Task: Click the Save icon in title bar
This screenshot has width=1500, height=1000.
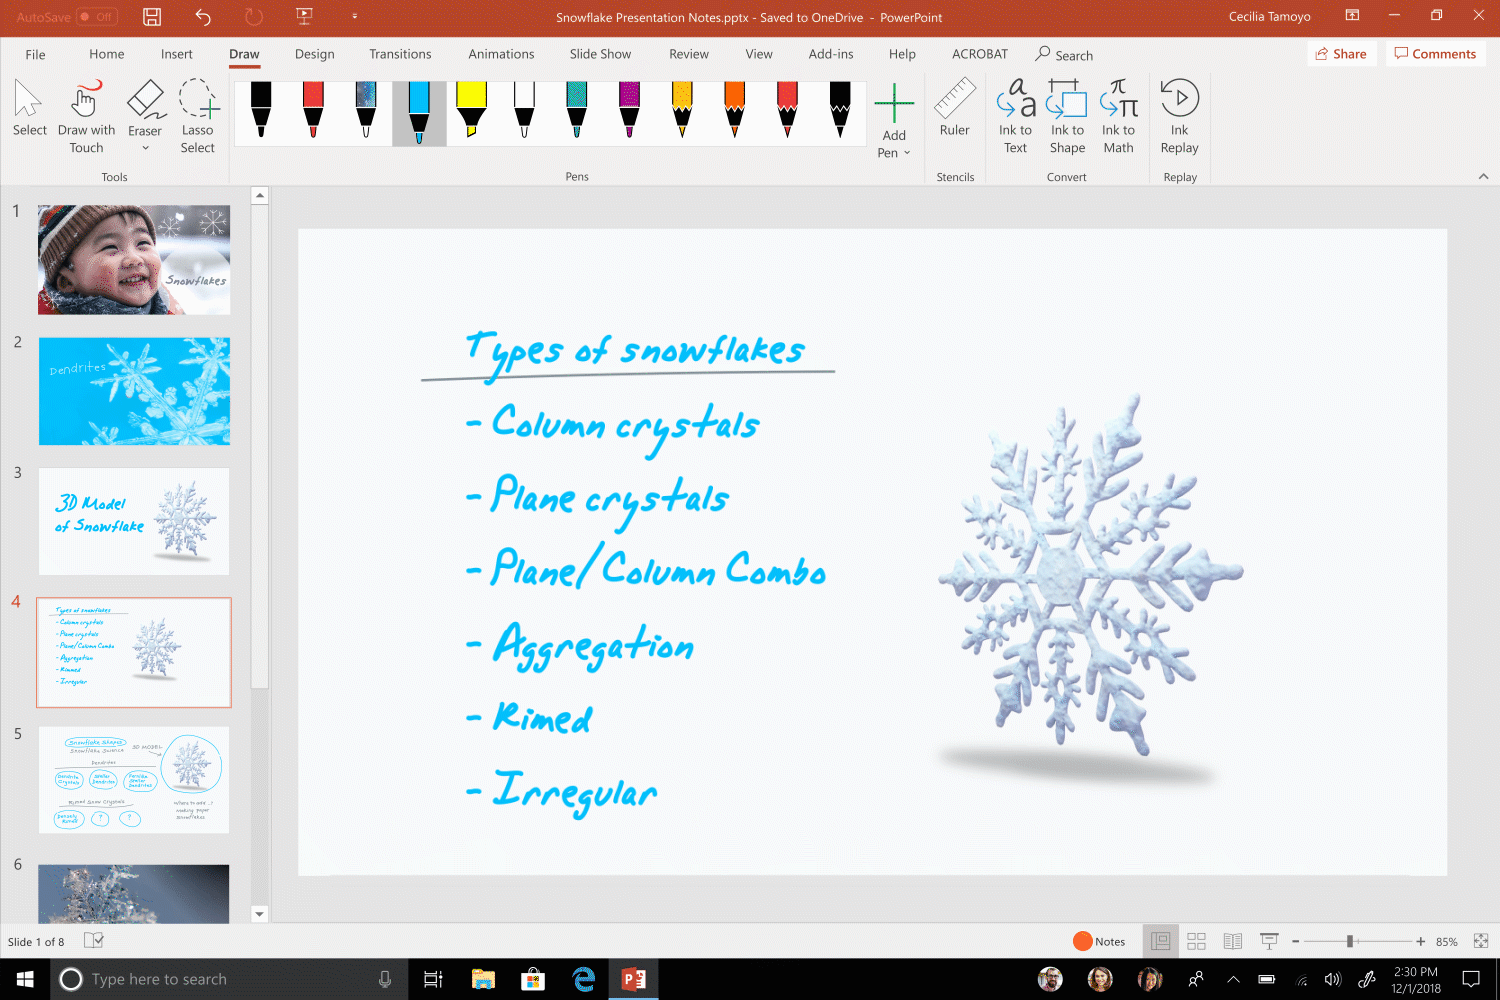Action: coord(152,17)
